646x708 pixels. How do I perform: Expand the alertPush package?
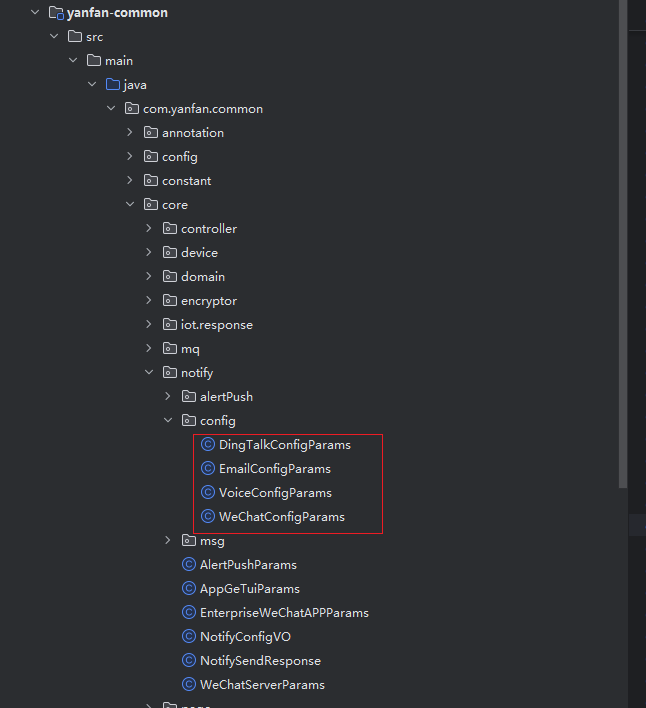point(168,397)
